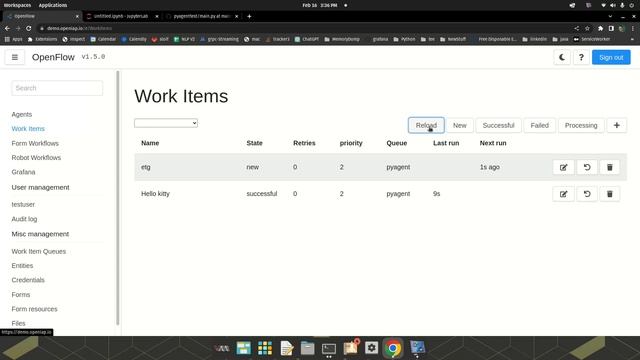
Task: Open the Settings gear dock icon
Action: [x=371, y=348]
